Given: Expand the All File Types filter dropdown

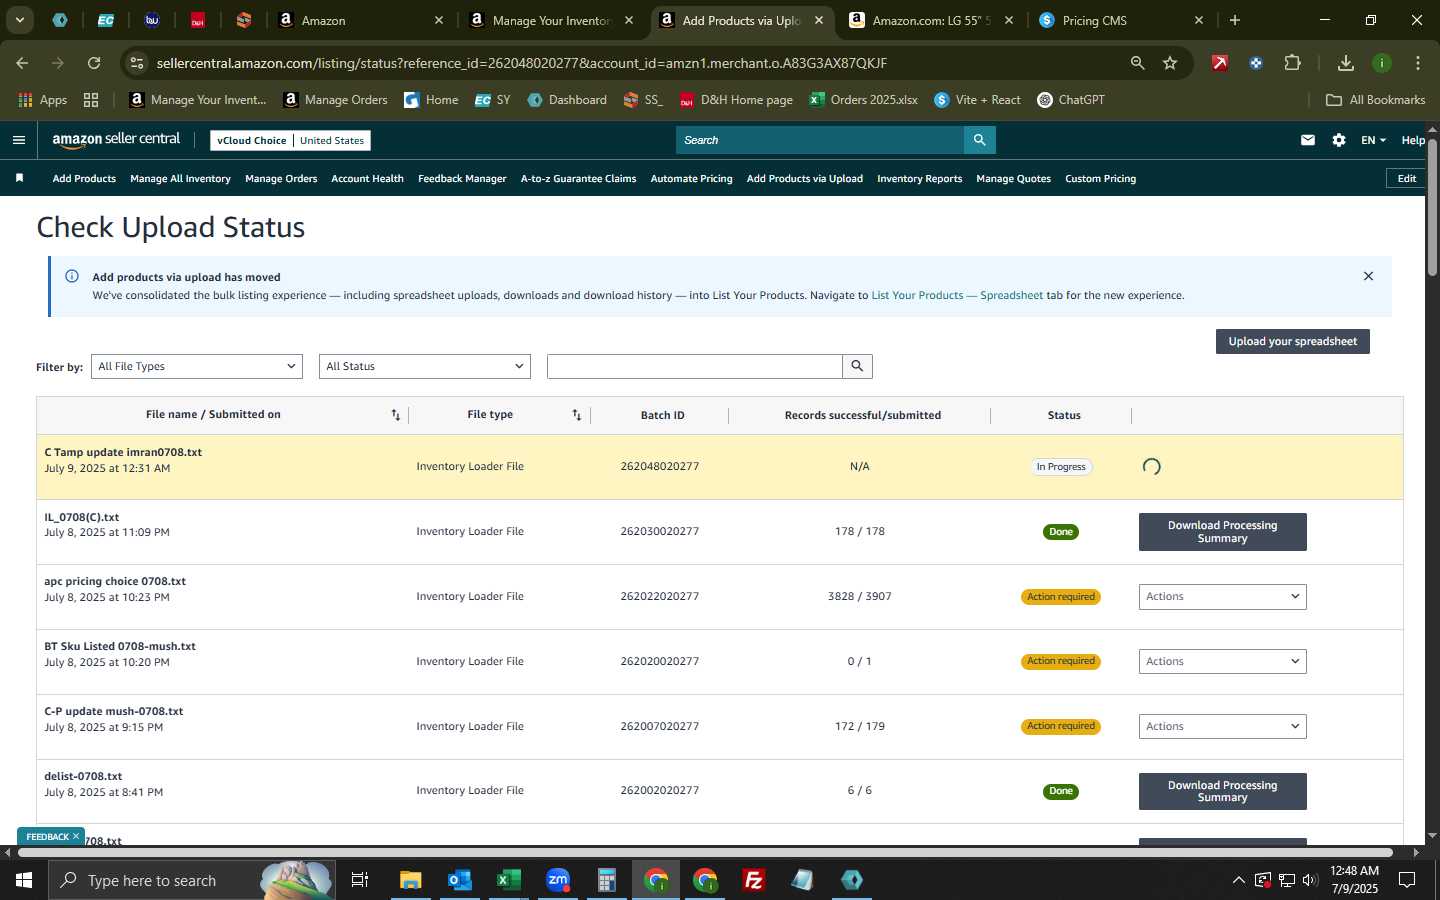Looking at the screenshot, I should (x=197, y=366).
